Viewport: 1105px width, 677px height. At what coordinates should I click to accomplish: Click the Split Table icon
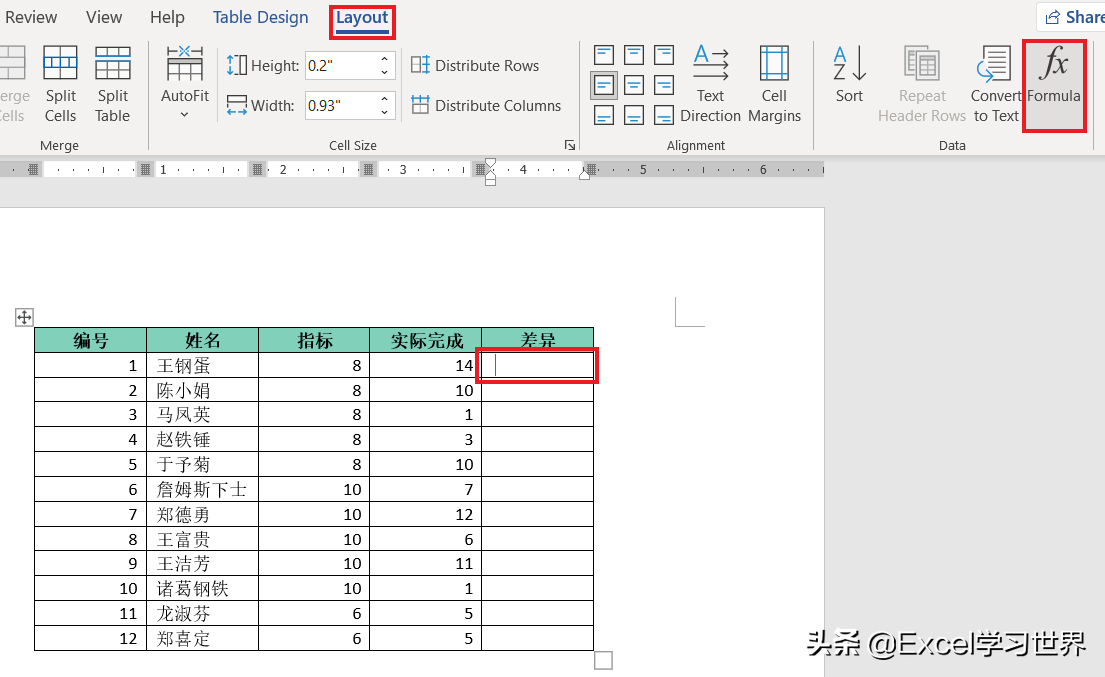point(113,83)
